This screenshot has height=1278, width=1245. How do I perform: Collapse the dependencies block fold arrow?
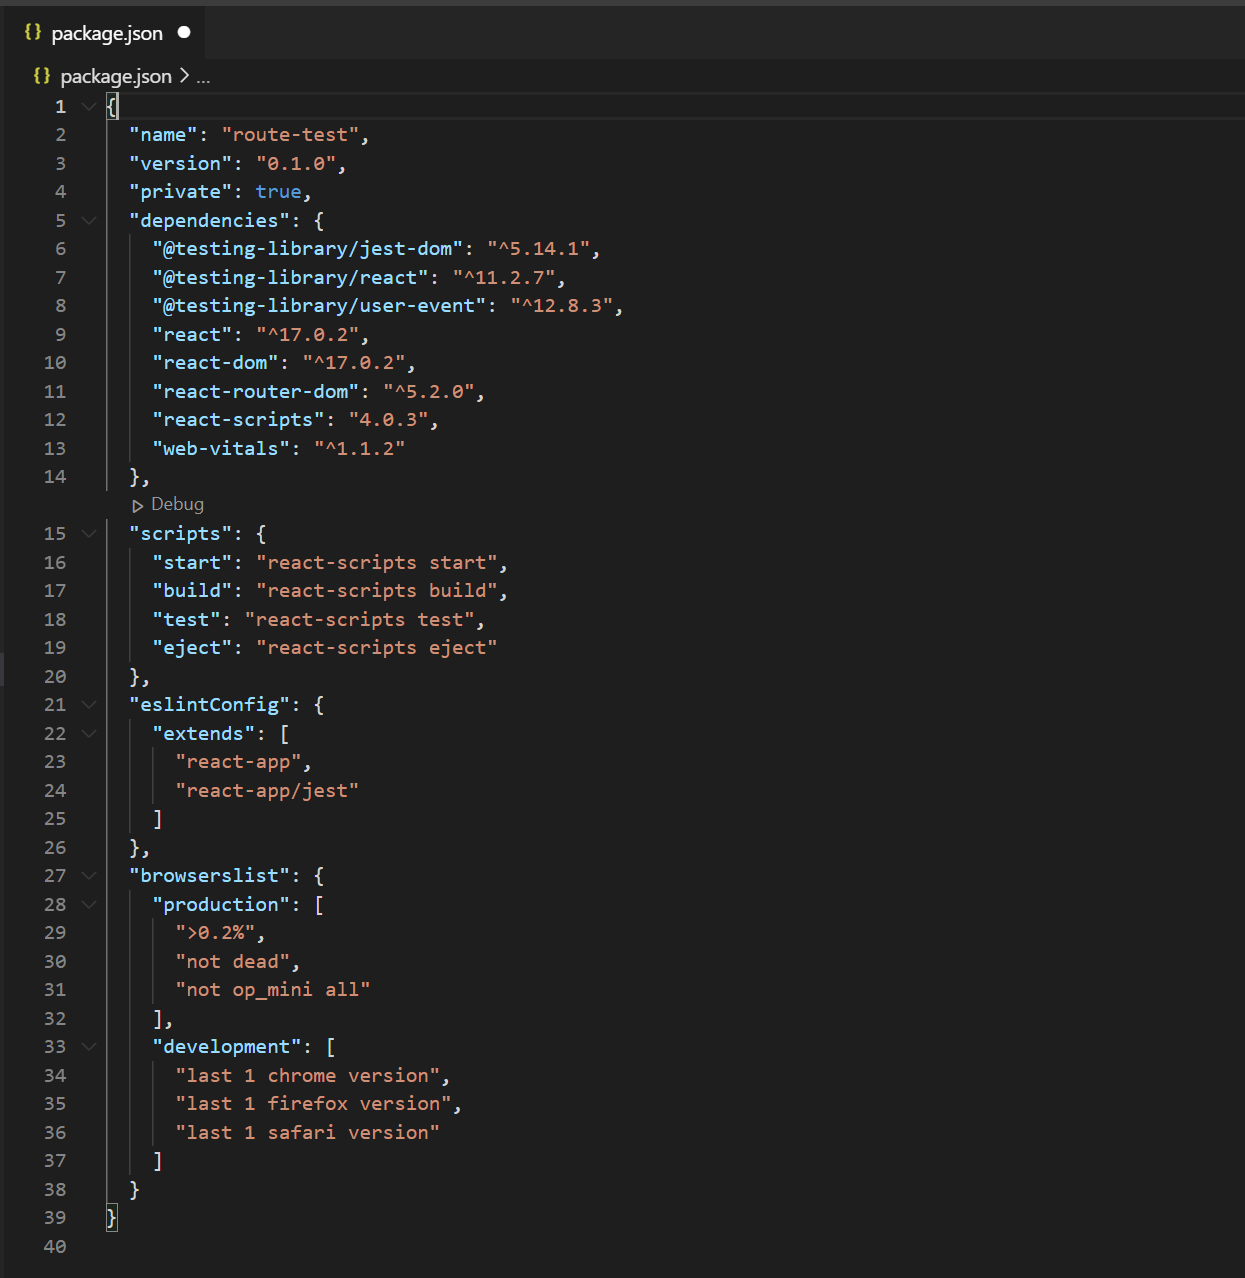pyautogui.click(x=89, y=221)
